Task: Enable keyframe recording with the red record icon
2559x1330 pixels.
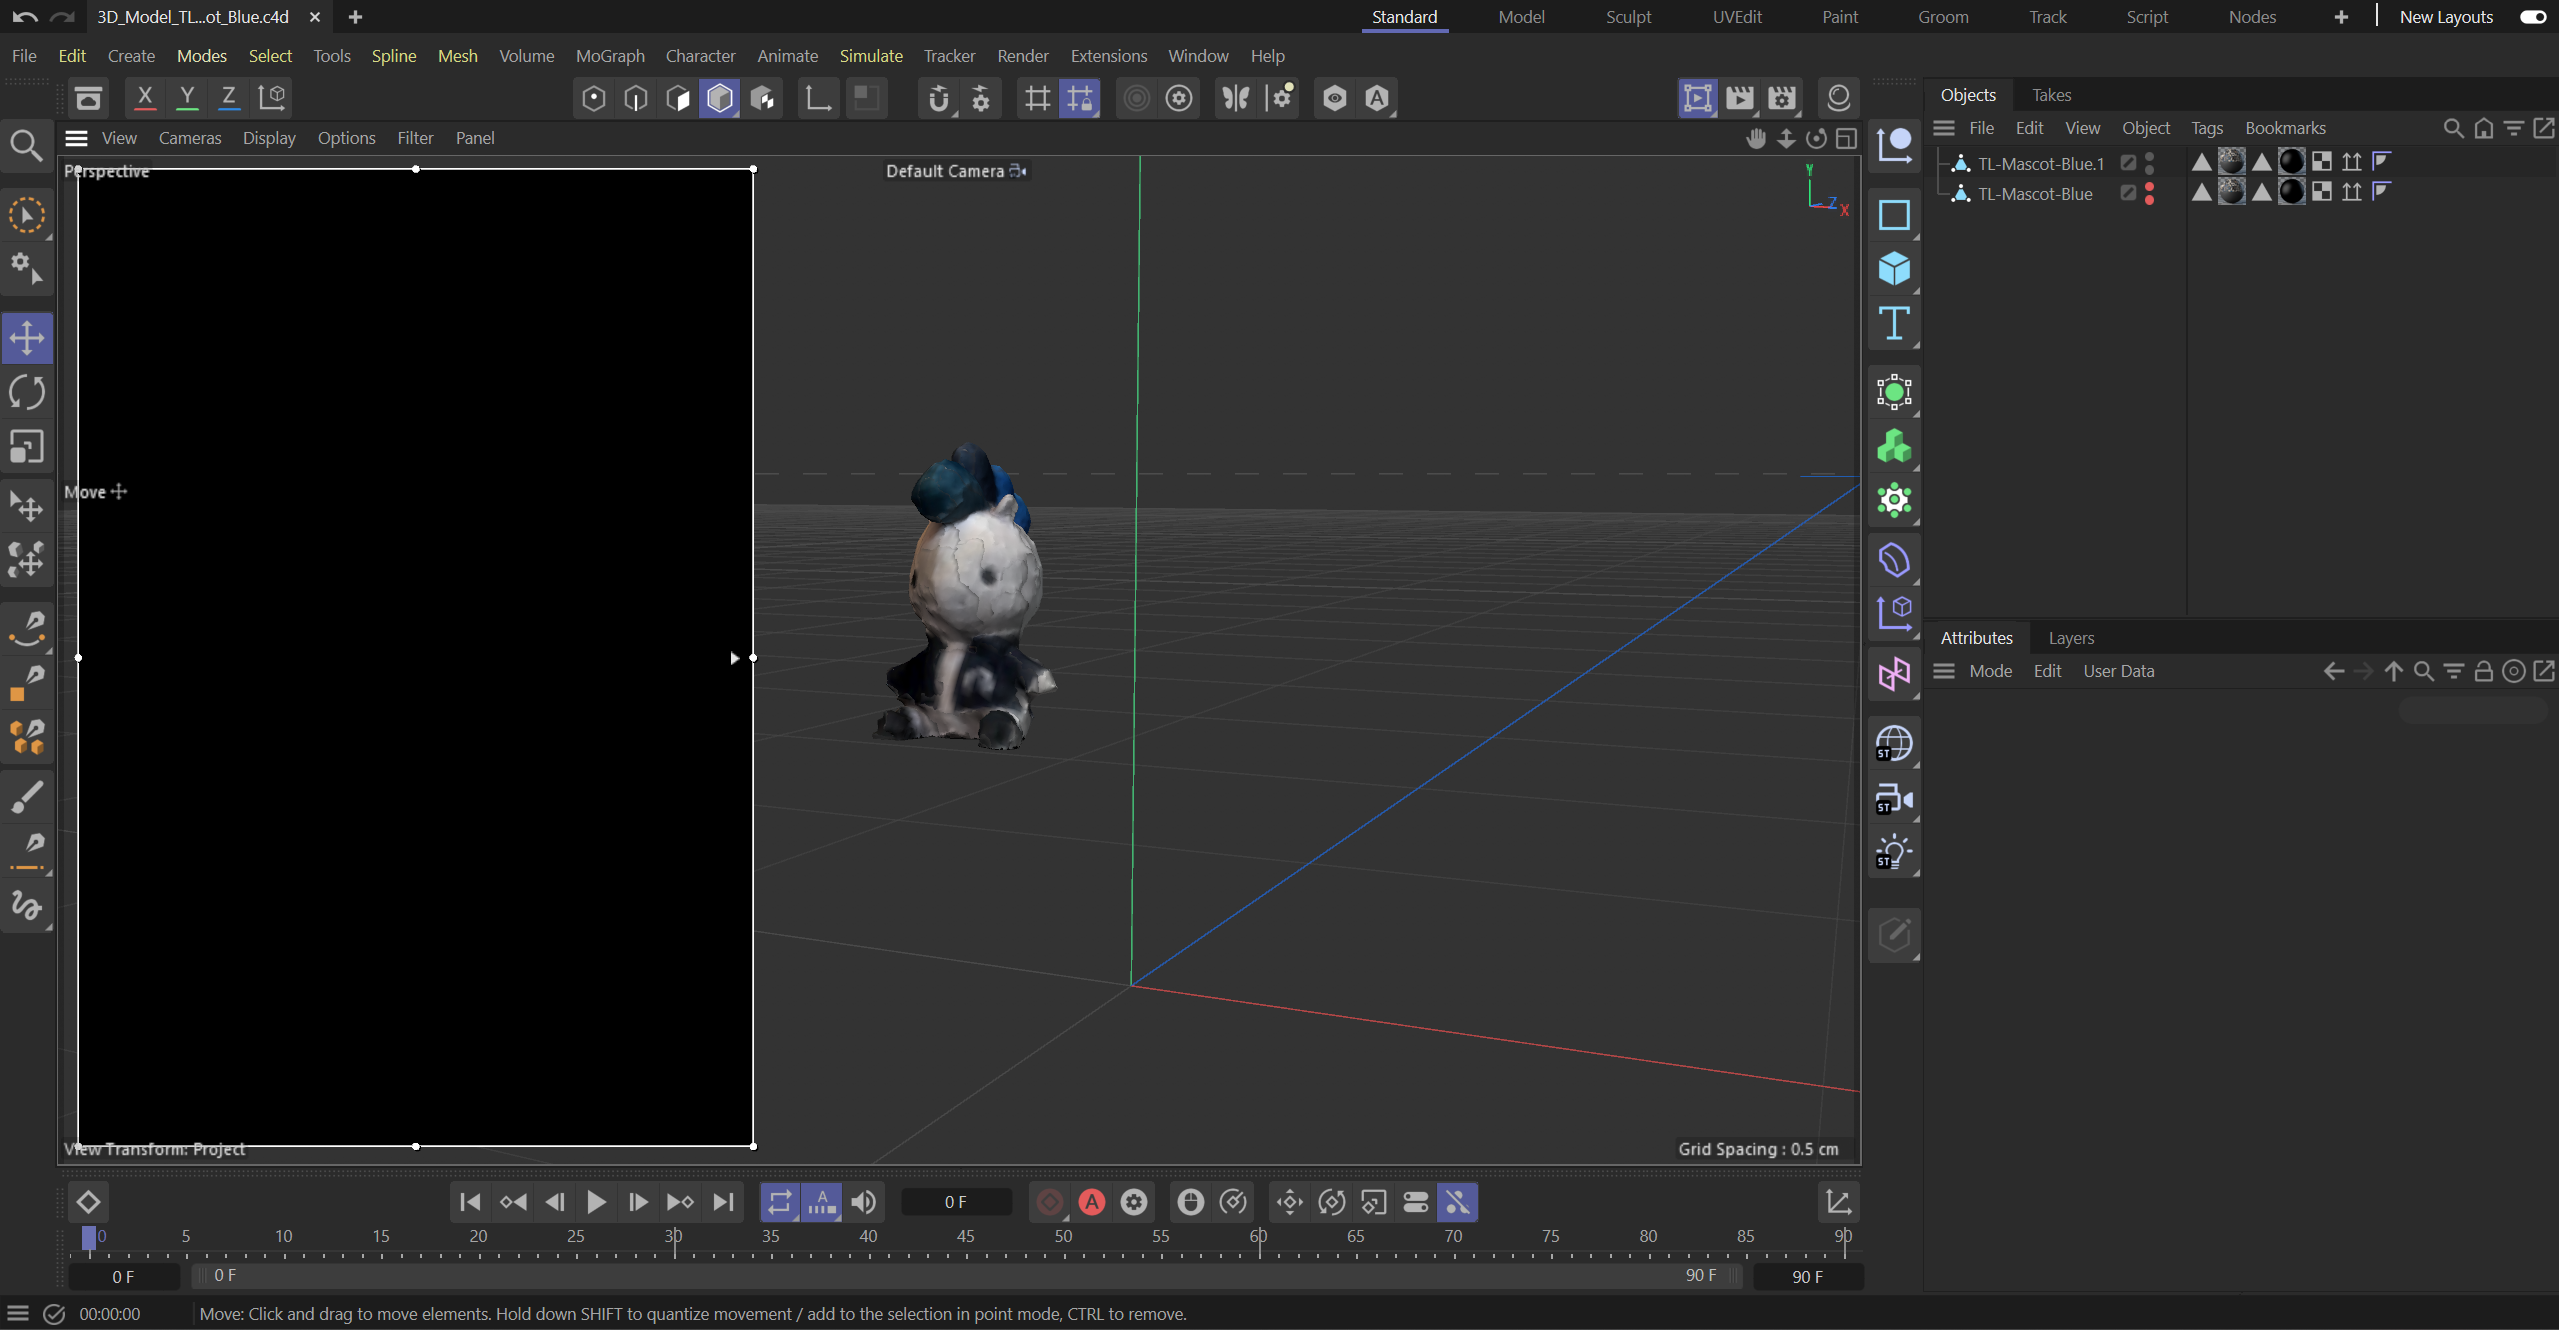Action: point(1048,1202)
